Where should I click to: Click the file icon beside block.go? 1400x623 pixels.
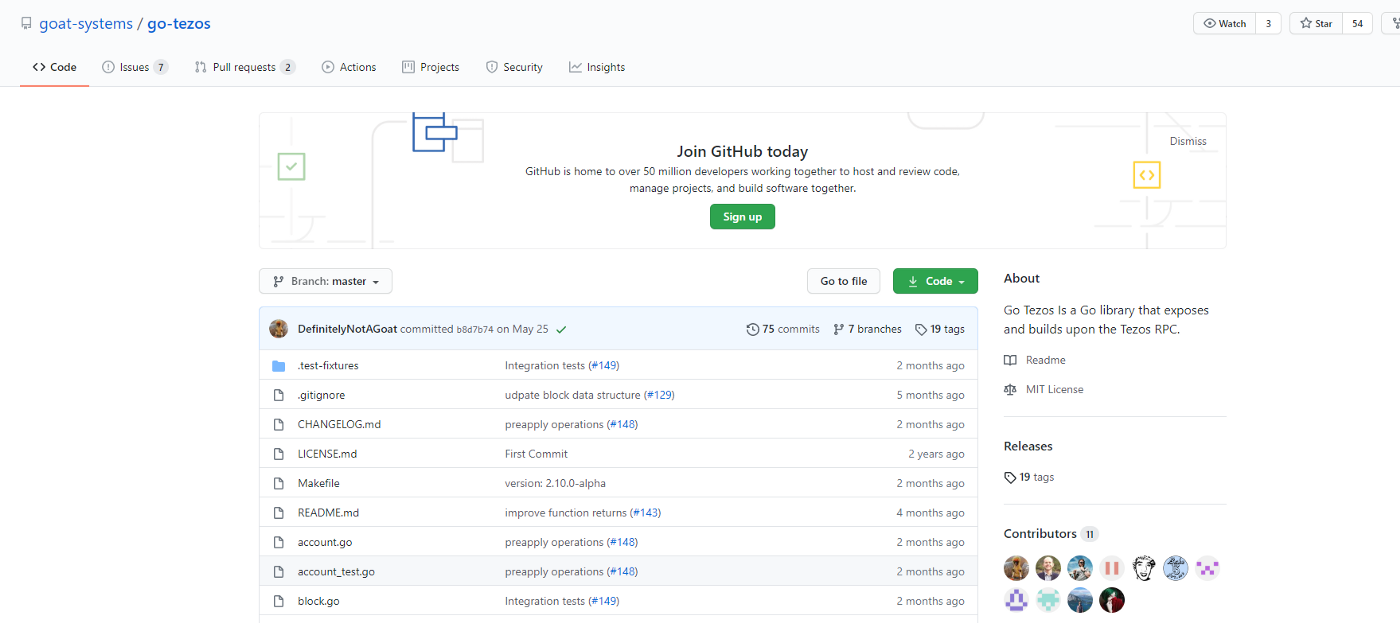point(279,601)
